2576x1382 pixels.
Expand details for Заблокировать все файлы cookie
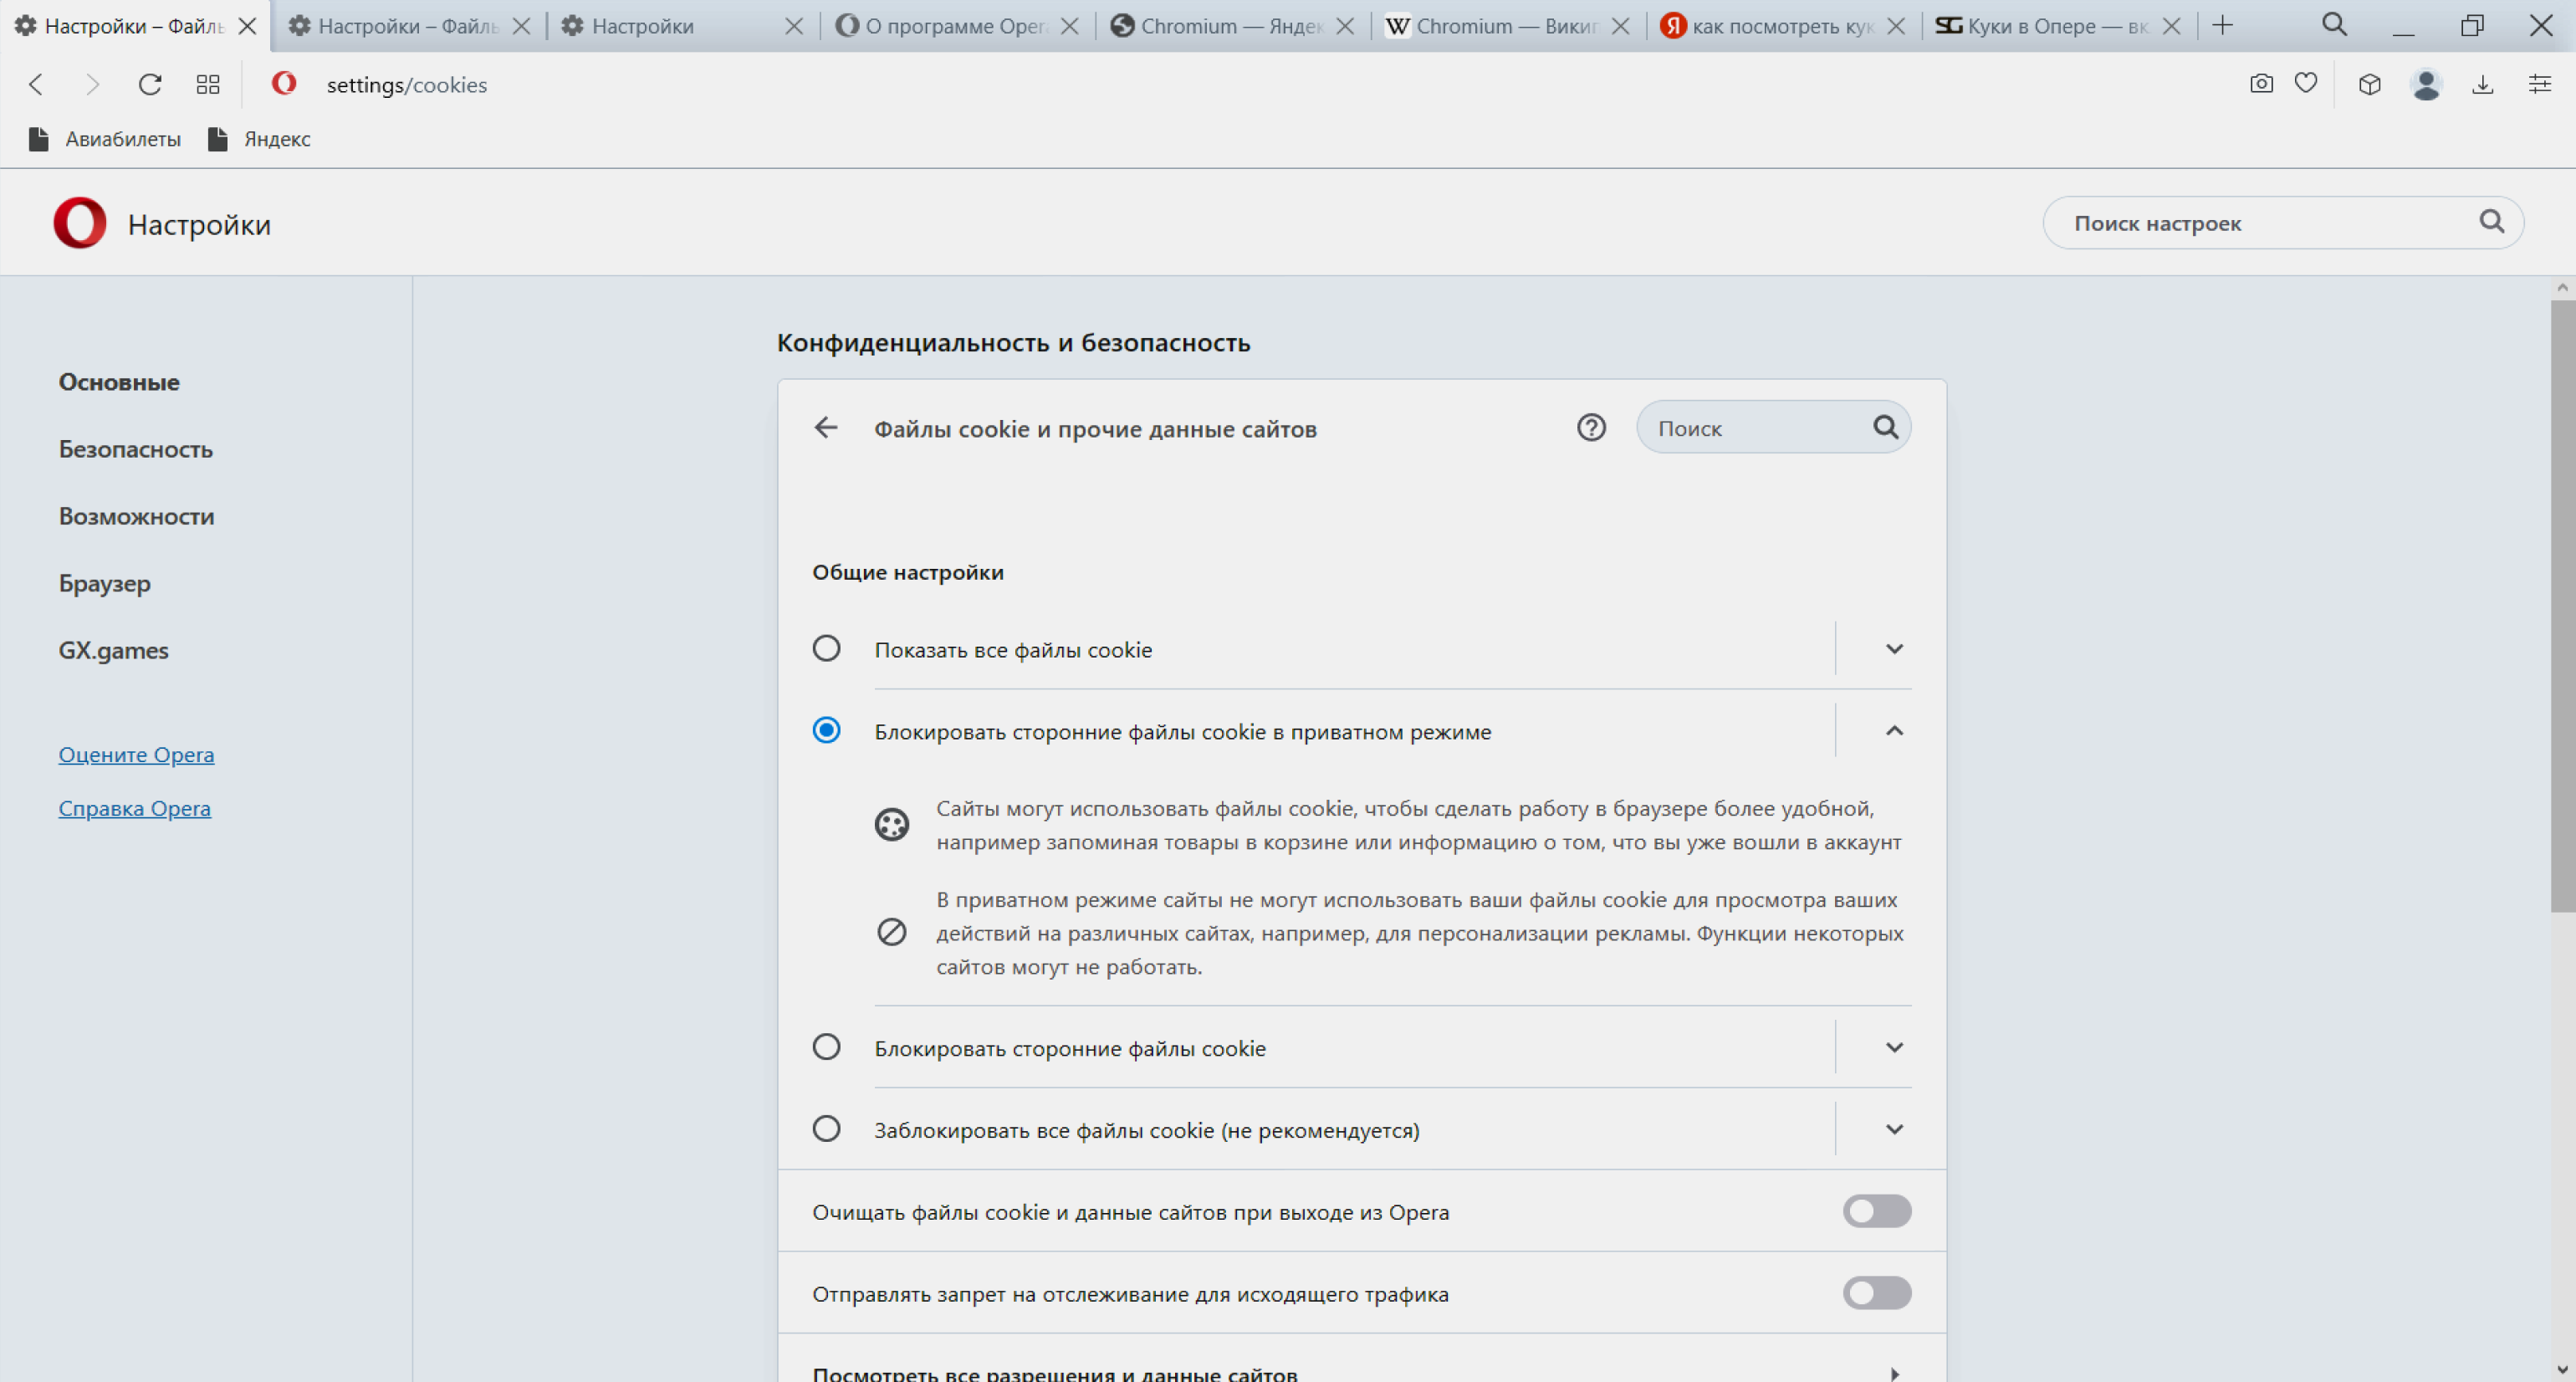click(1894, 1130)
